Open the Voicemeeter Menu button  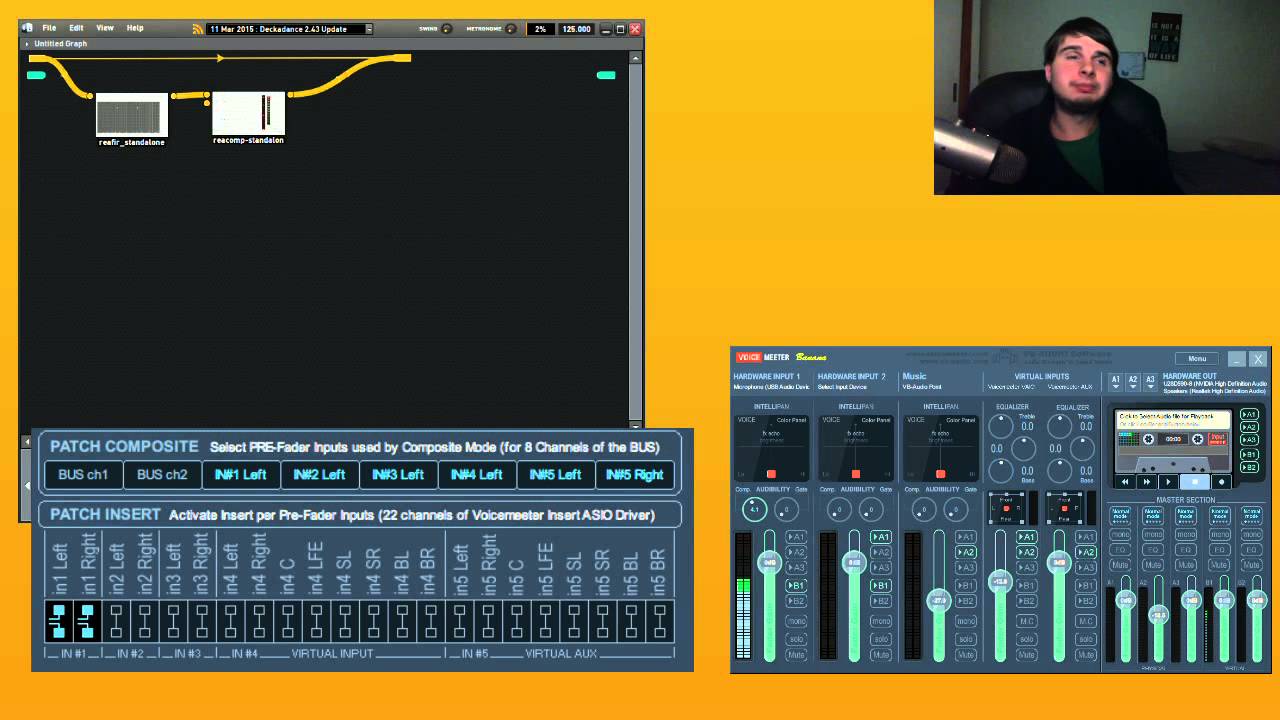pos(1197,358)
